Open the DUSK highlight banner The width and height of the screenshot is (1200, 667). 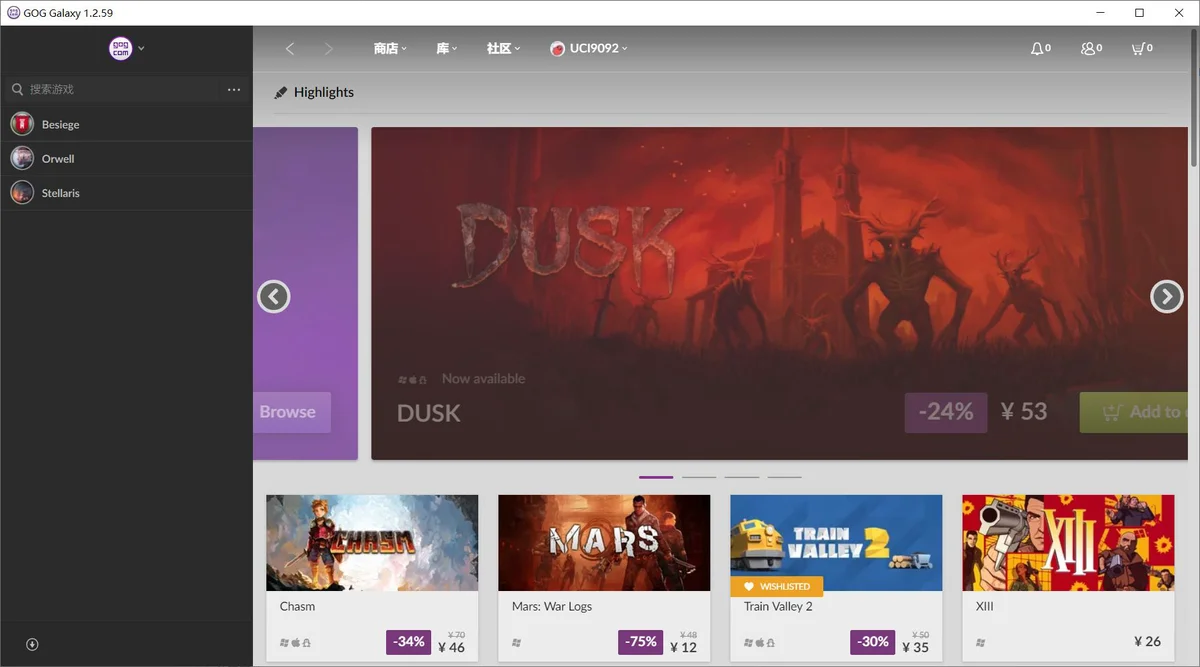[x=779, y=293]
